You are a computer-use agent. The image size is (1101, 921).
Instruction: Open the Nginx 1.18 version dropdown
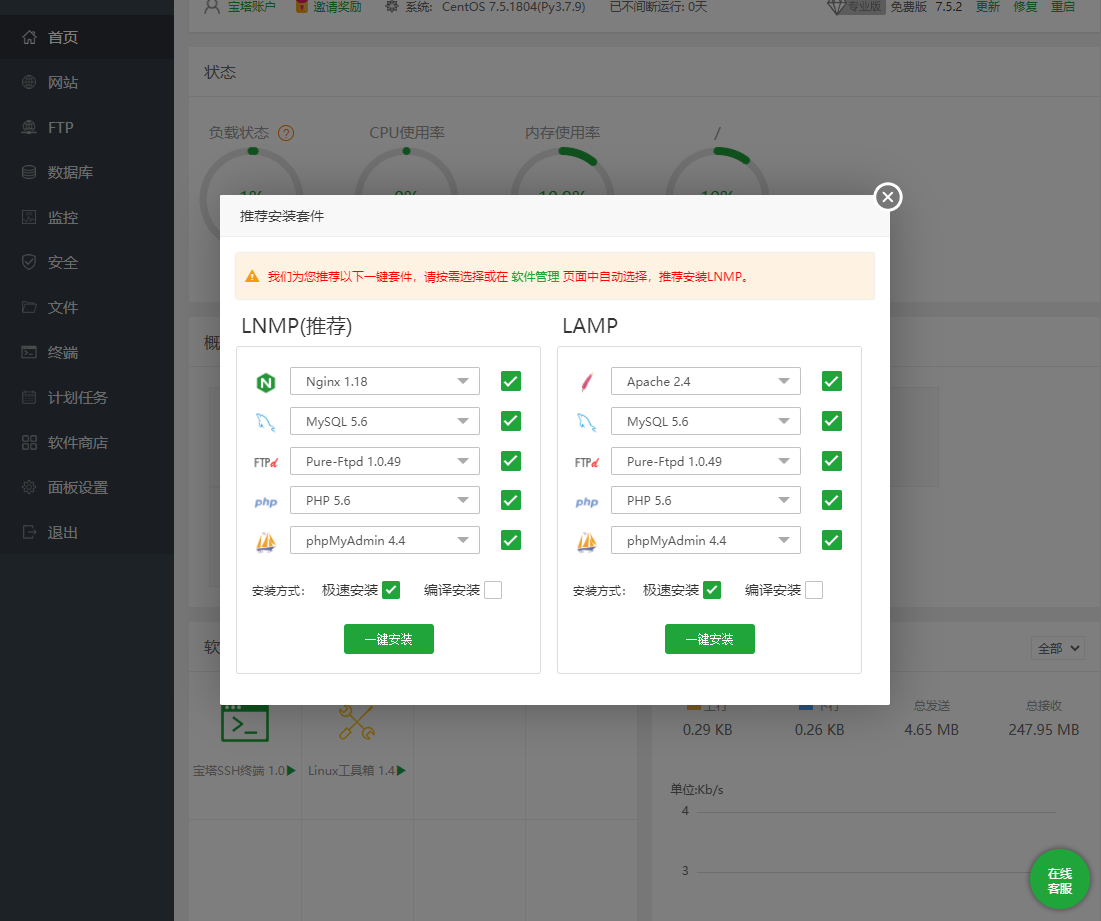coord(385,381)
